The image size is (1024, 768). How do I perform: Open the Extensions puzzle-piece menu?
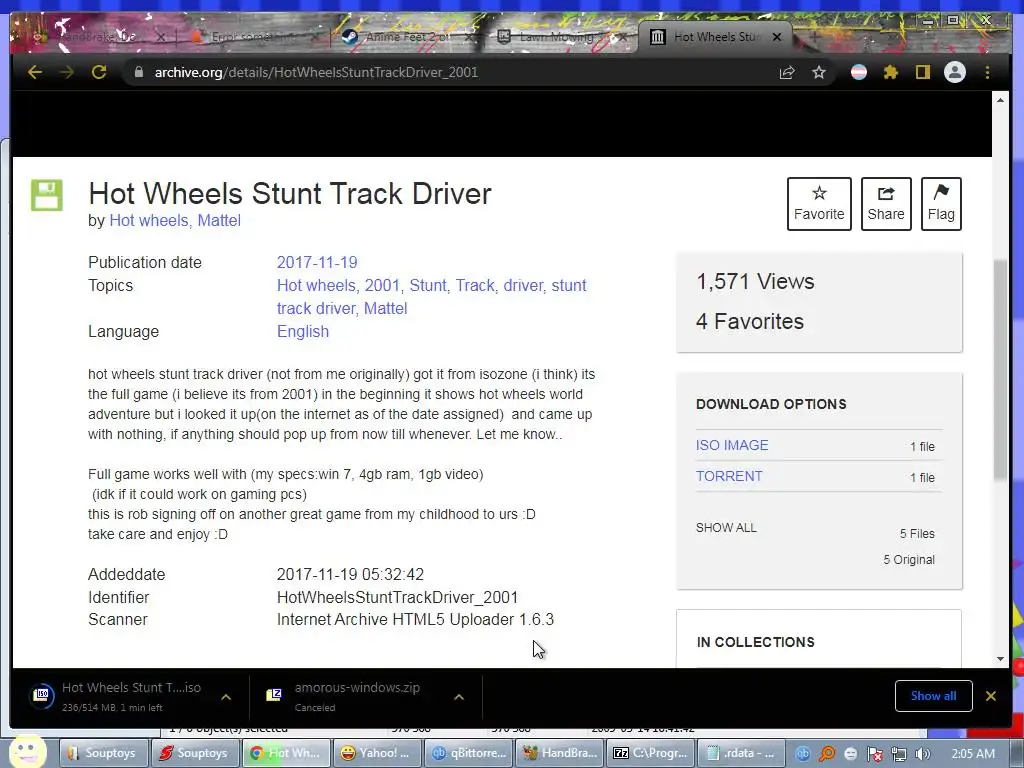891,72
